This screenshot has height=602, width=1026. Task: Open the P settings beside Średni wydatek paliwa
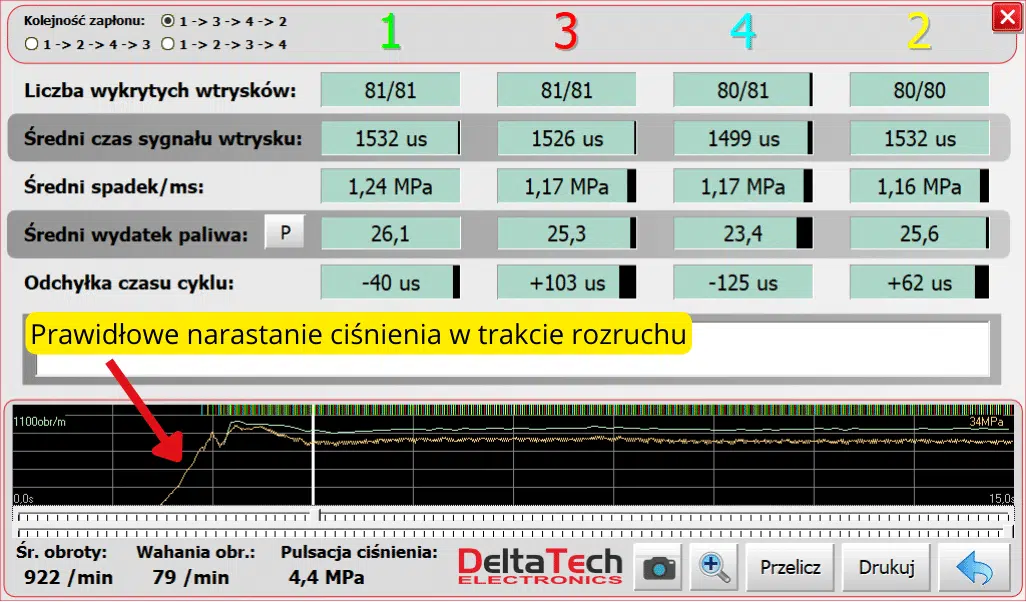284,231
